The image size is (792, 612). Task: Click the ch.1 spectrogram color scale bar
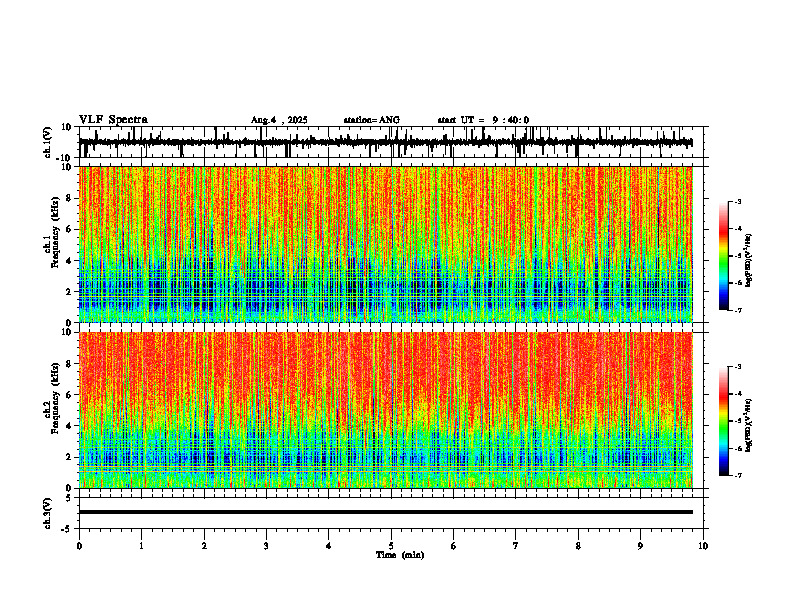724,256
